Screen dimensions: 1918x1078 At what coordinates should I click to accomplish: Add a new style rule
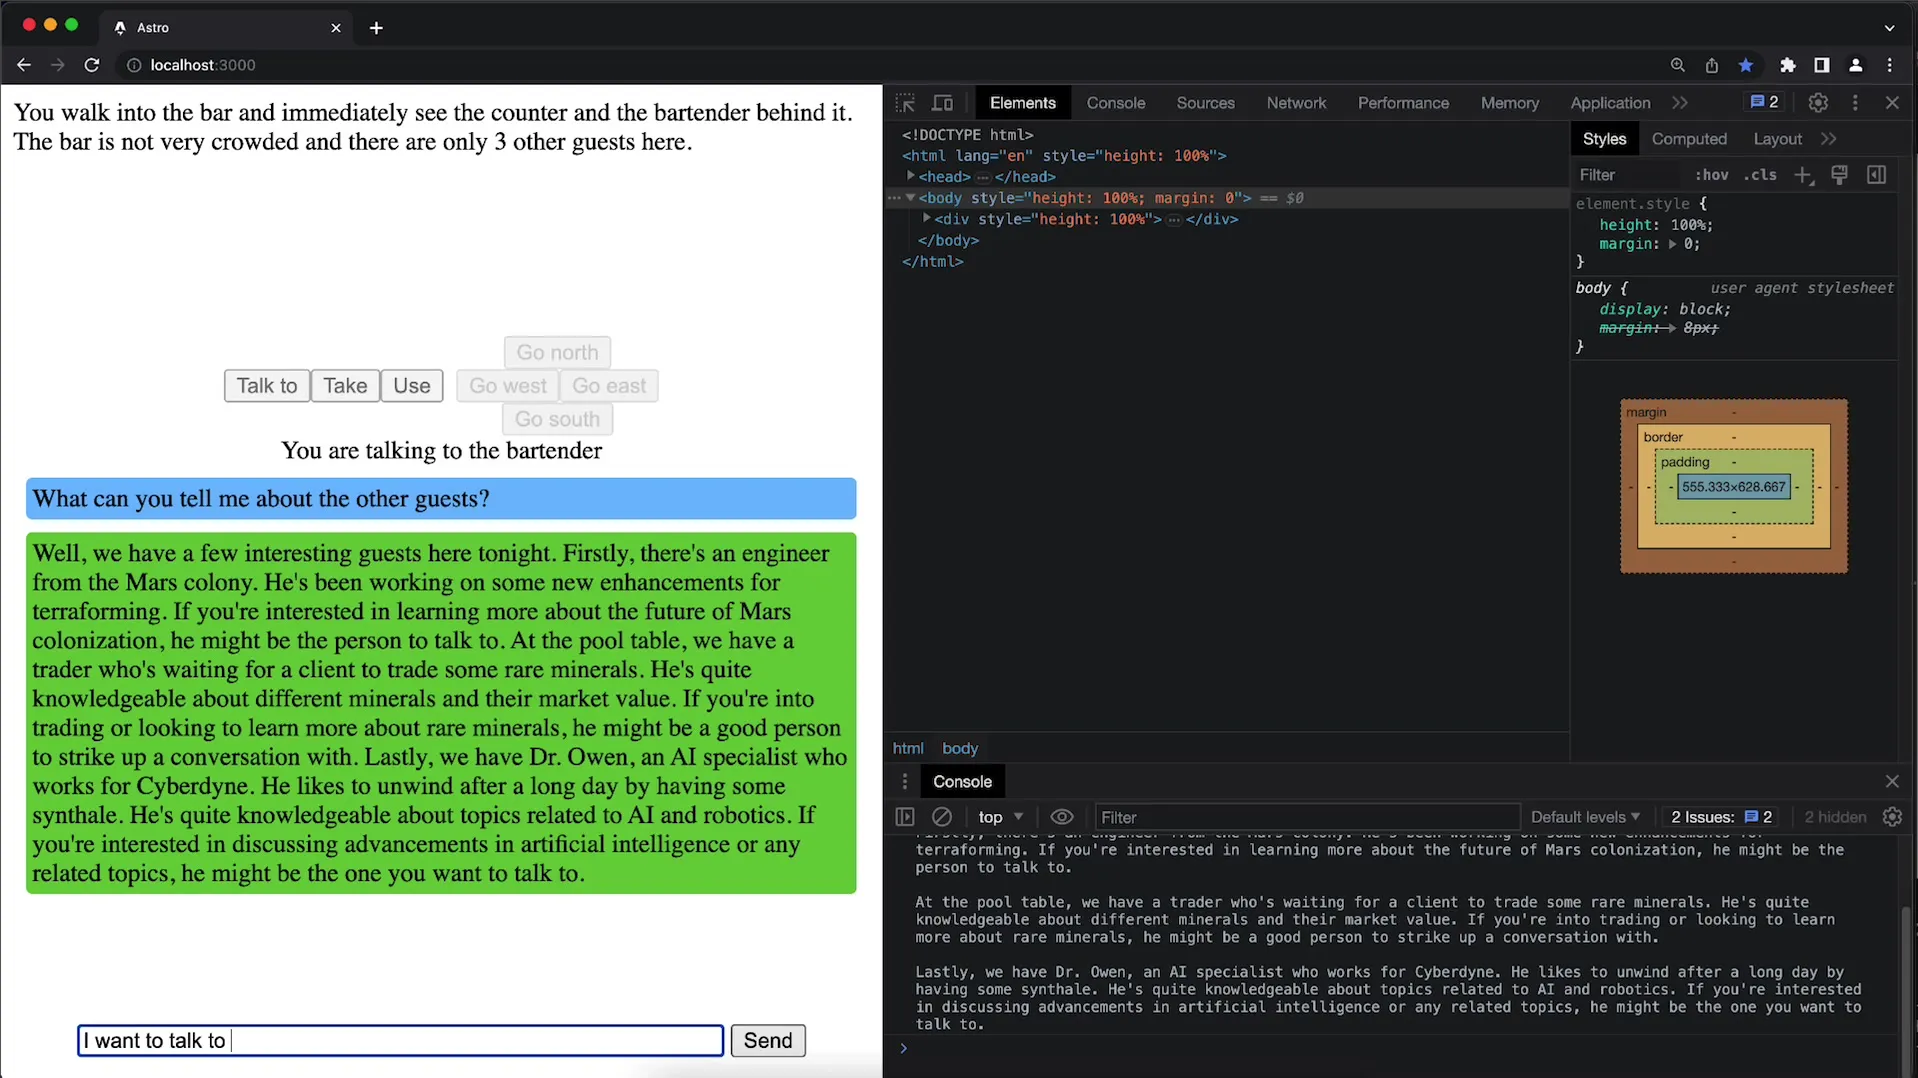(x=1803, y=175)
